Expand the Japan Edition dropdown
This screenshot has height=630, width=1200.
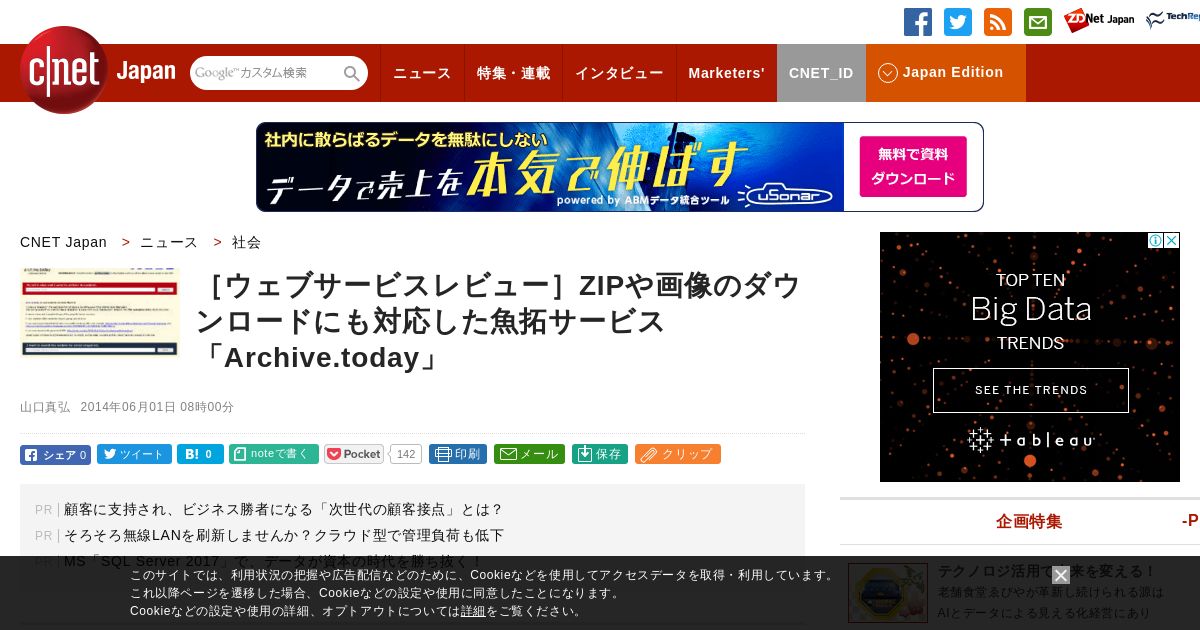(x=946, y=73)
